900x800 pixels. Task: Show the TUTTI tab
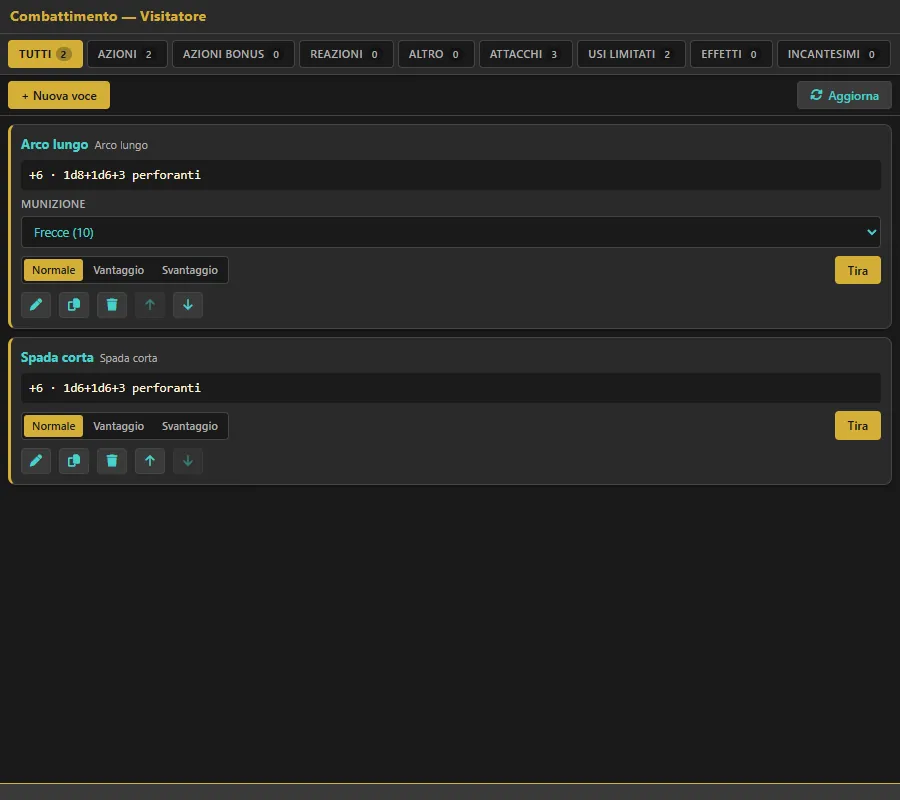[x=45, y=54]
